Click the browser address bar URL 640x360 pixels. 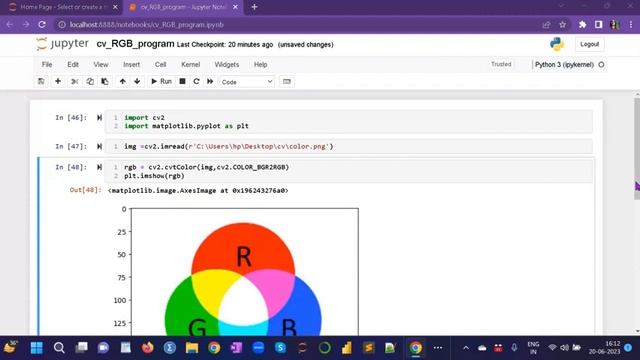point(146,24)
